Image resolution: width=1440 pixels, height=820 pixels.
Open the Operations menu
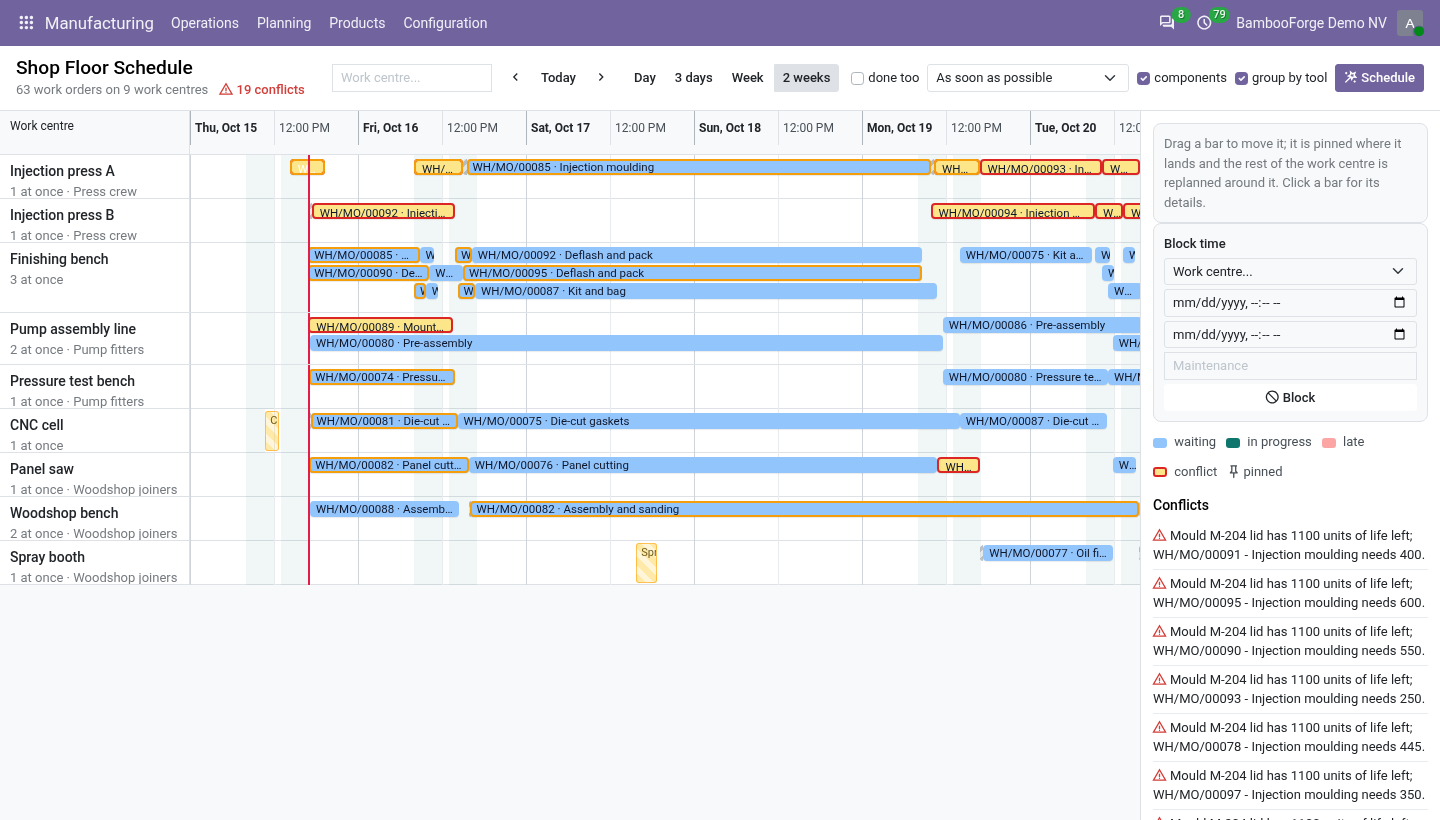click(205, 23)
